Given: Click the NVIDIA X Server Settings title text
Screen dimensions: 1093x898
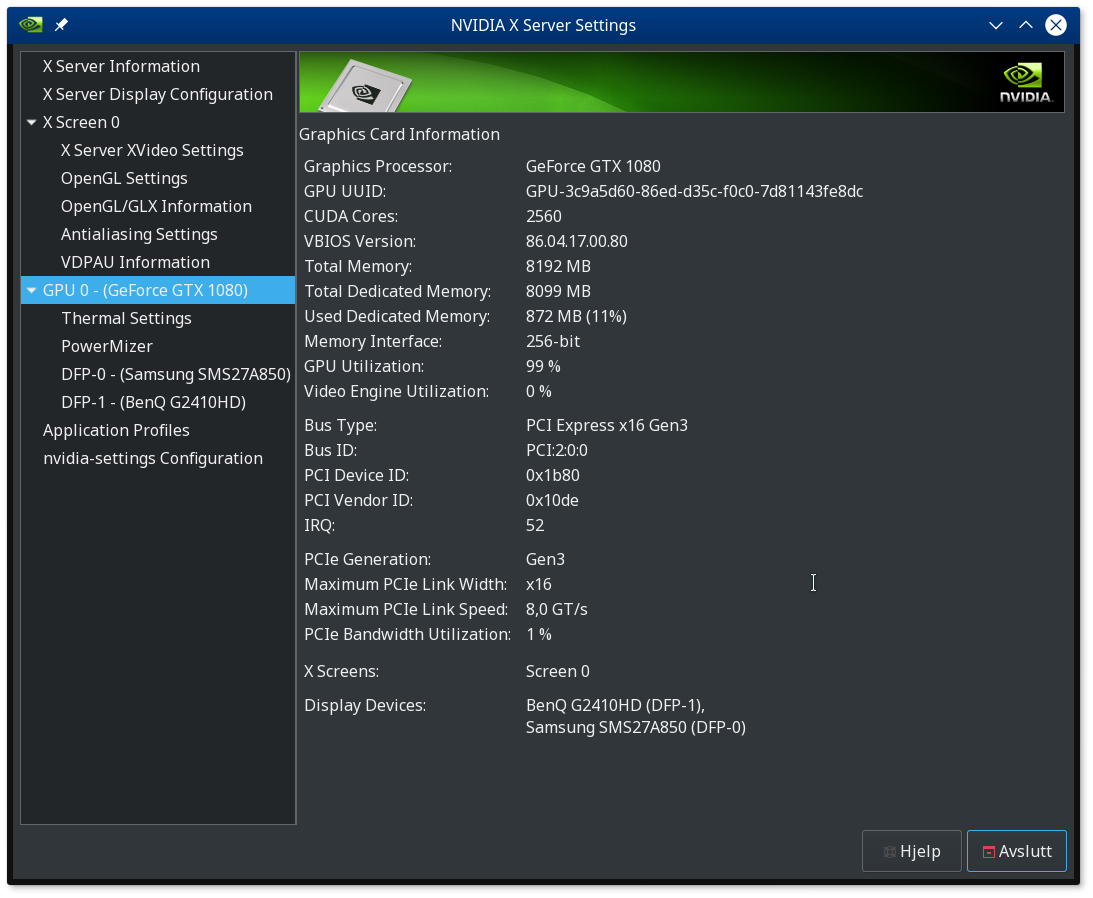Looking at the screenshot, I should tap(543, 25).
